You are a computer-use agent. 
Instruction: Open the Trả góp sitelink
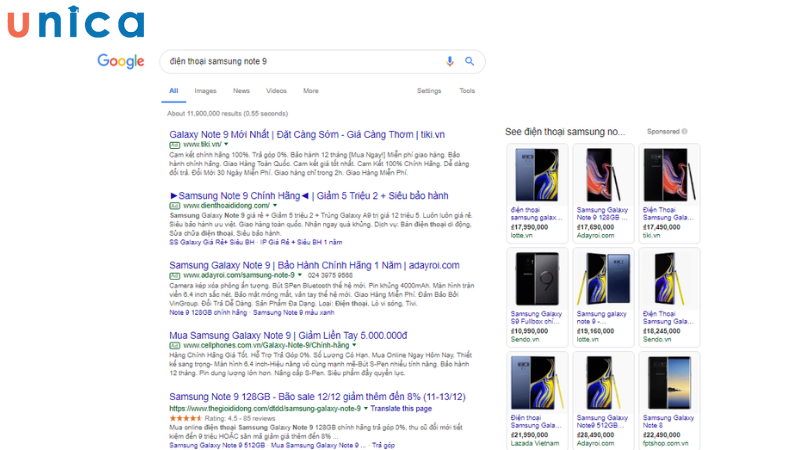coord(383,445)
